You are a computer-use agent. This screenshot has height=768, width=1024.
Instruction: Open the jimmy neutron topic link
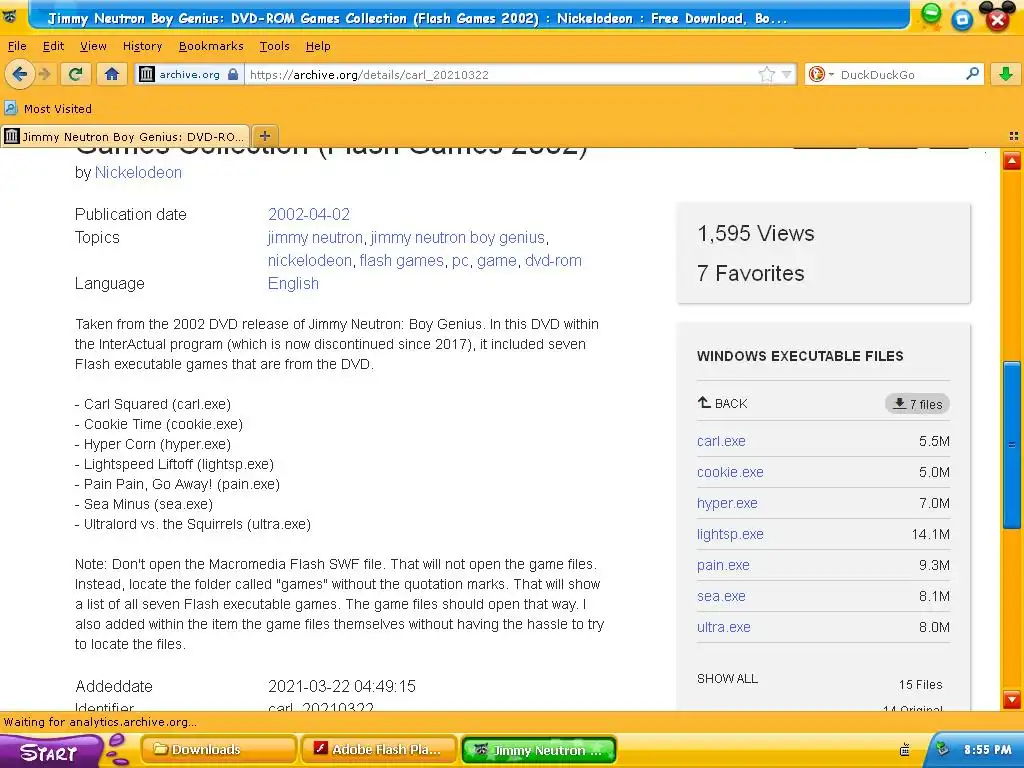click(315, 238)
